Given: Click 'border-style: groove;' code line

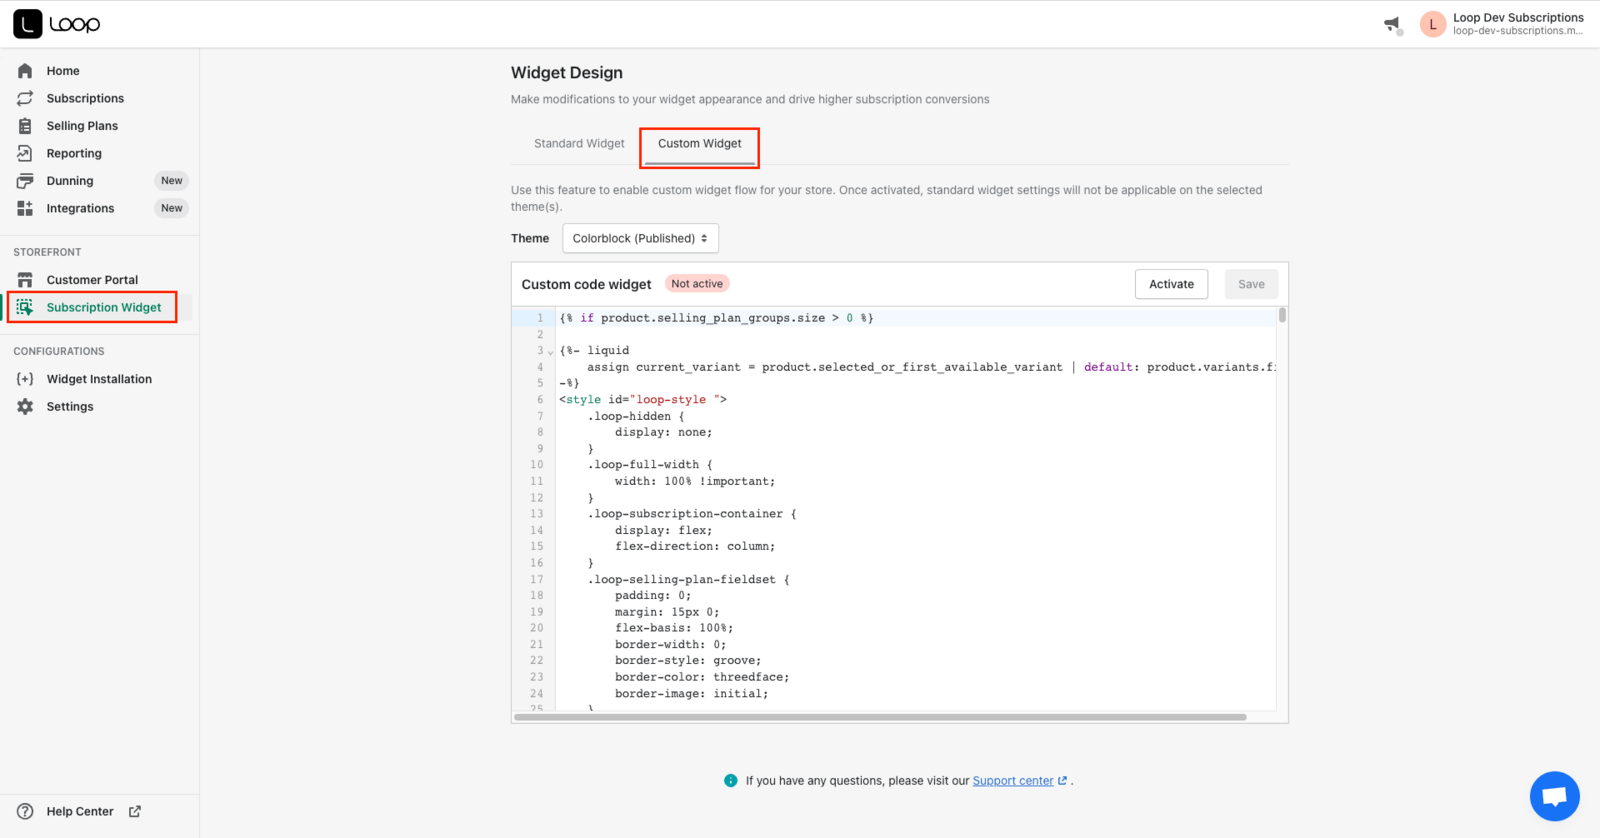Looking at the screenshot, I should (x=688, y=661).
